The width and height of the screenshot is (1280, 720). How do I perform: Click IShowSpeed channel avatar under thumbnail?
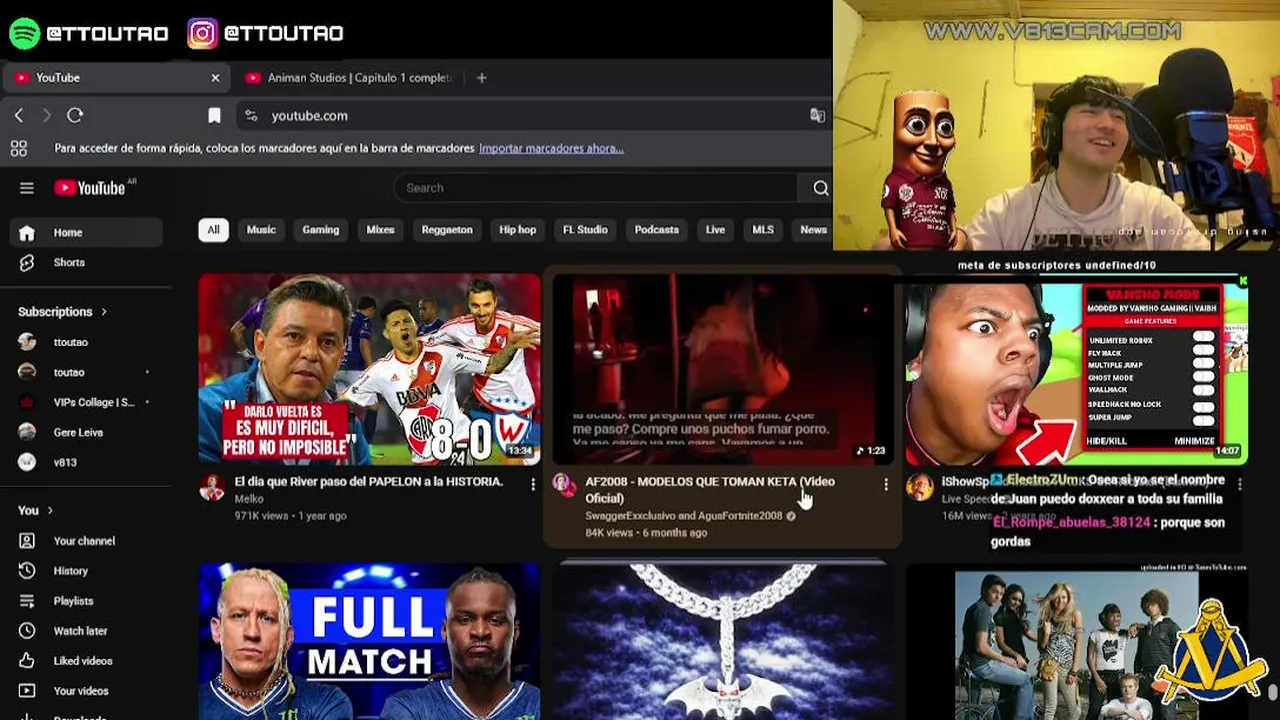click(x=919, y=487)
